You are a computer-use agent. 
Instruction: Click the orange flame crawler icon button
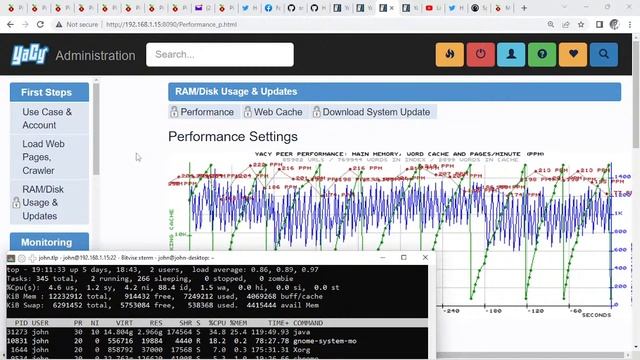[449, 54]
